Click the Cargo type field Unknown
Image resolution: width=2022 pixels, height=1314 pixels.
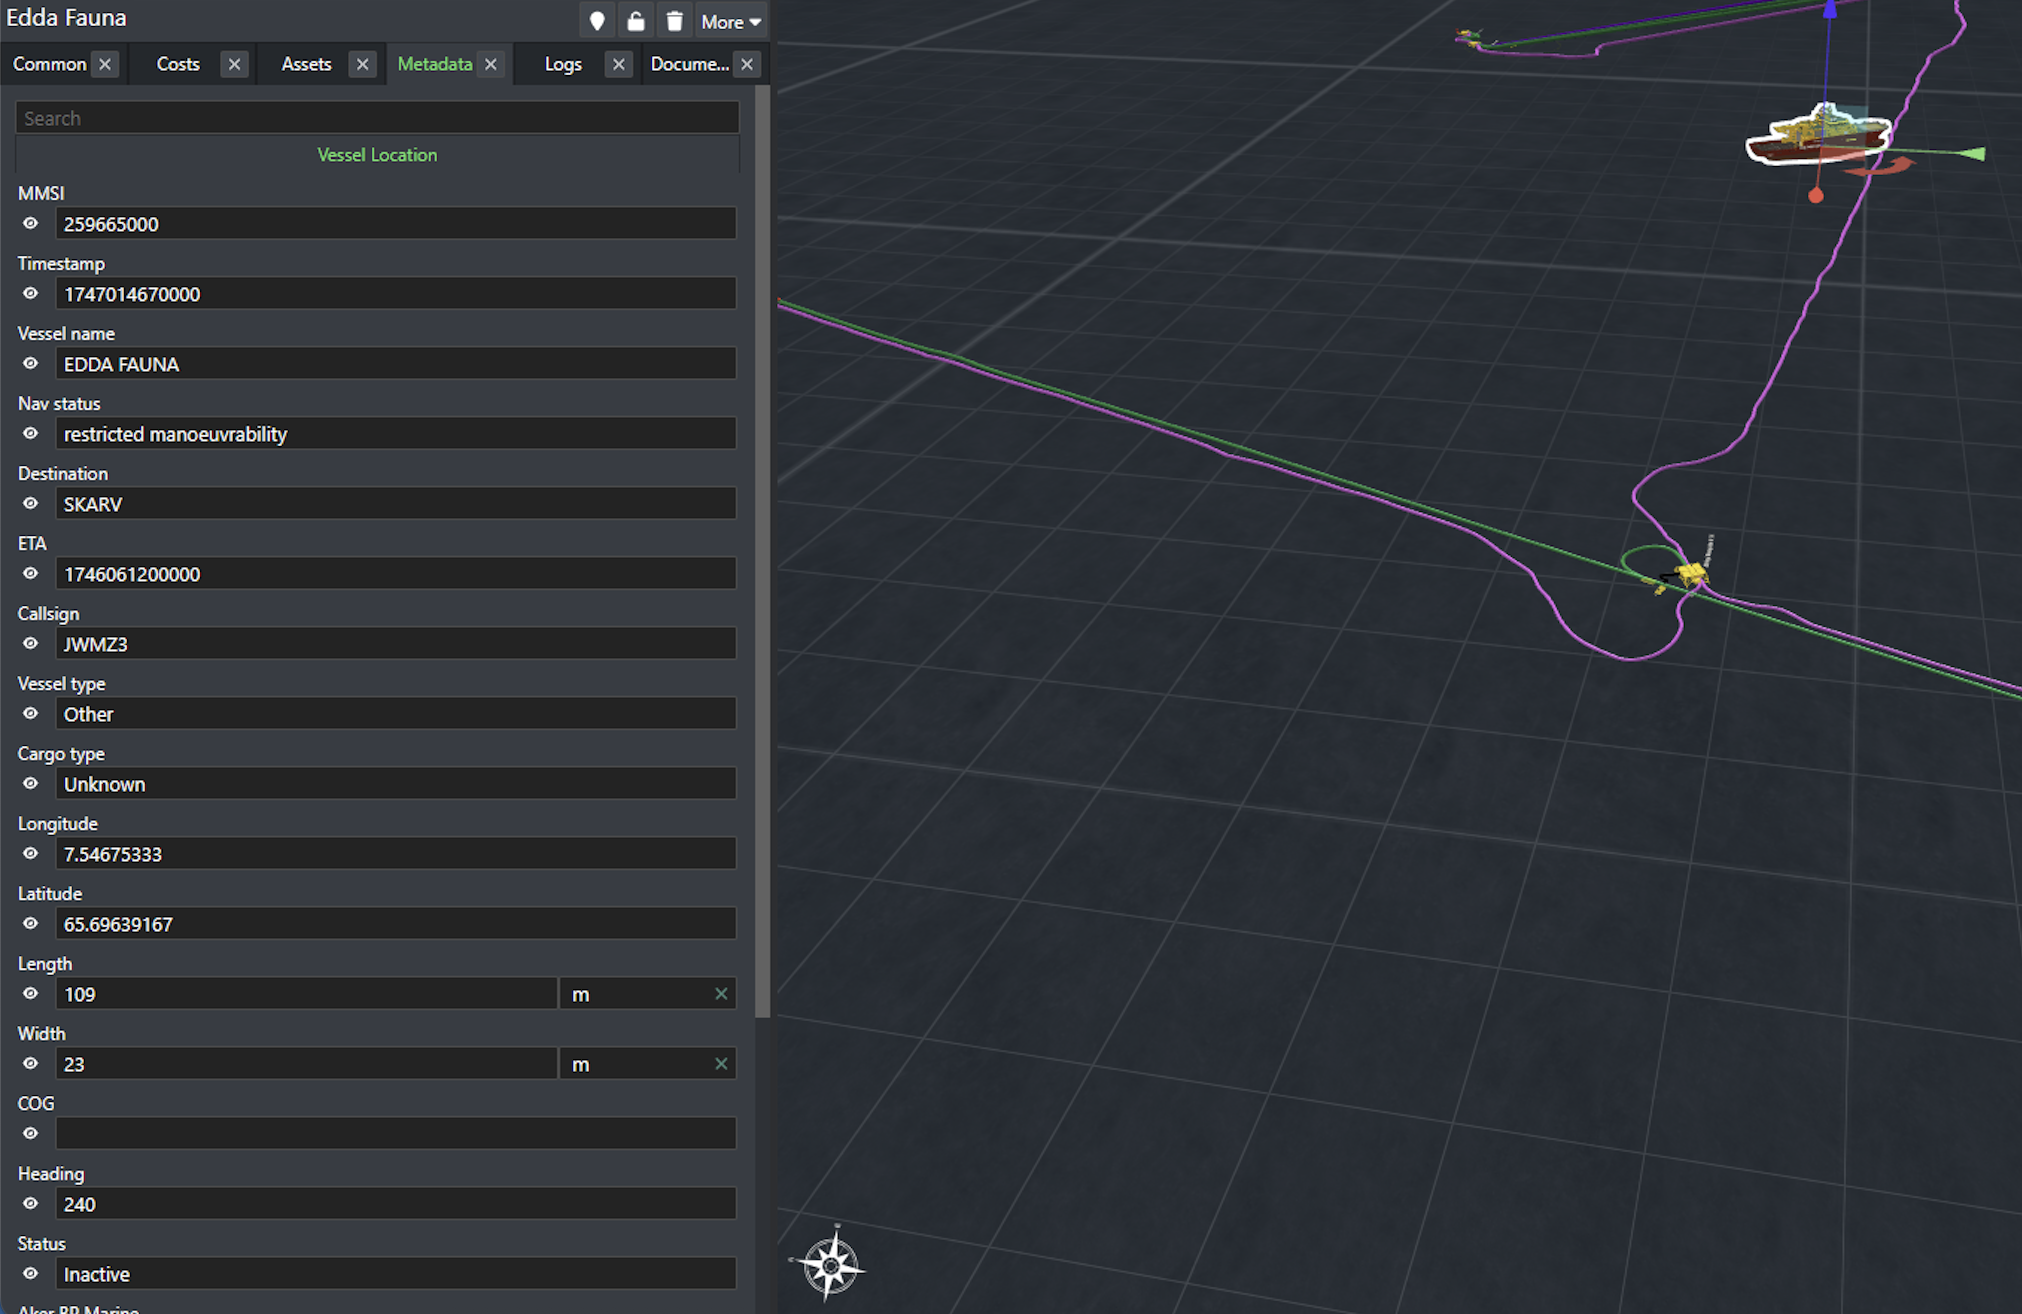tap(396, 784)
